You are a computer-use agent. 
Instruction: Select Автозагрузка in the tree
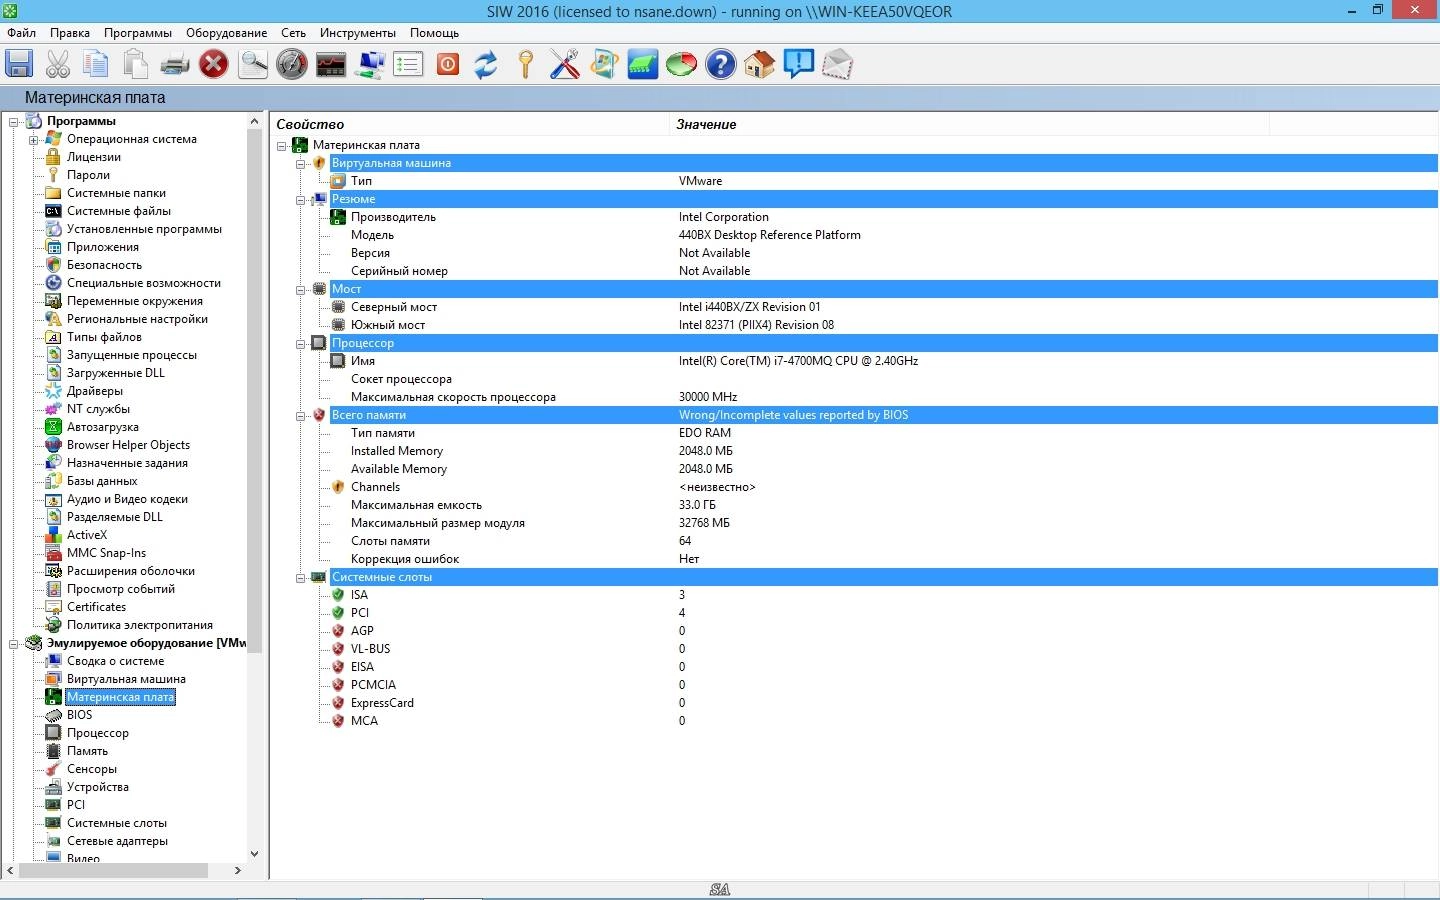coord(103,427)
